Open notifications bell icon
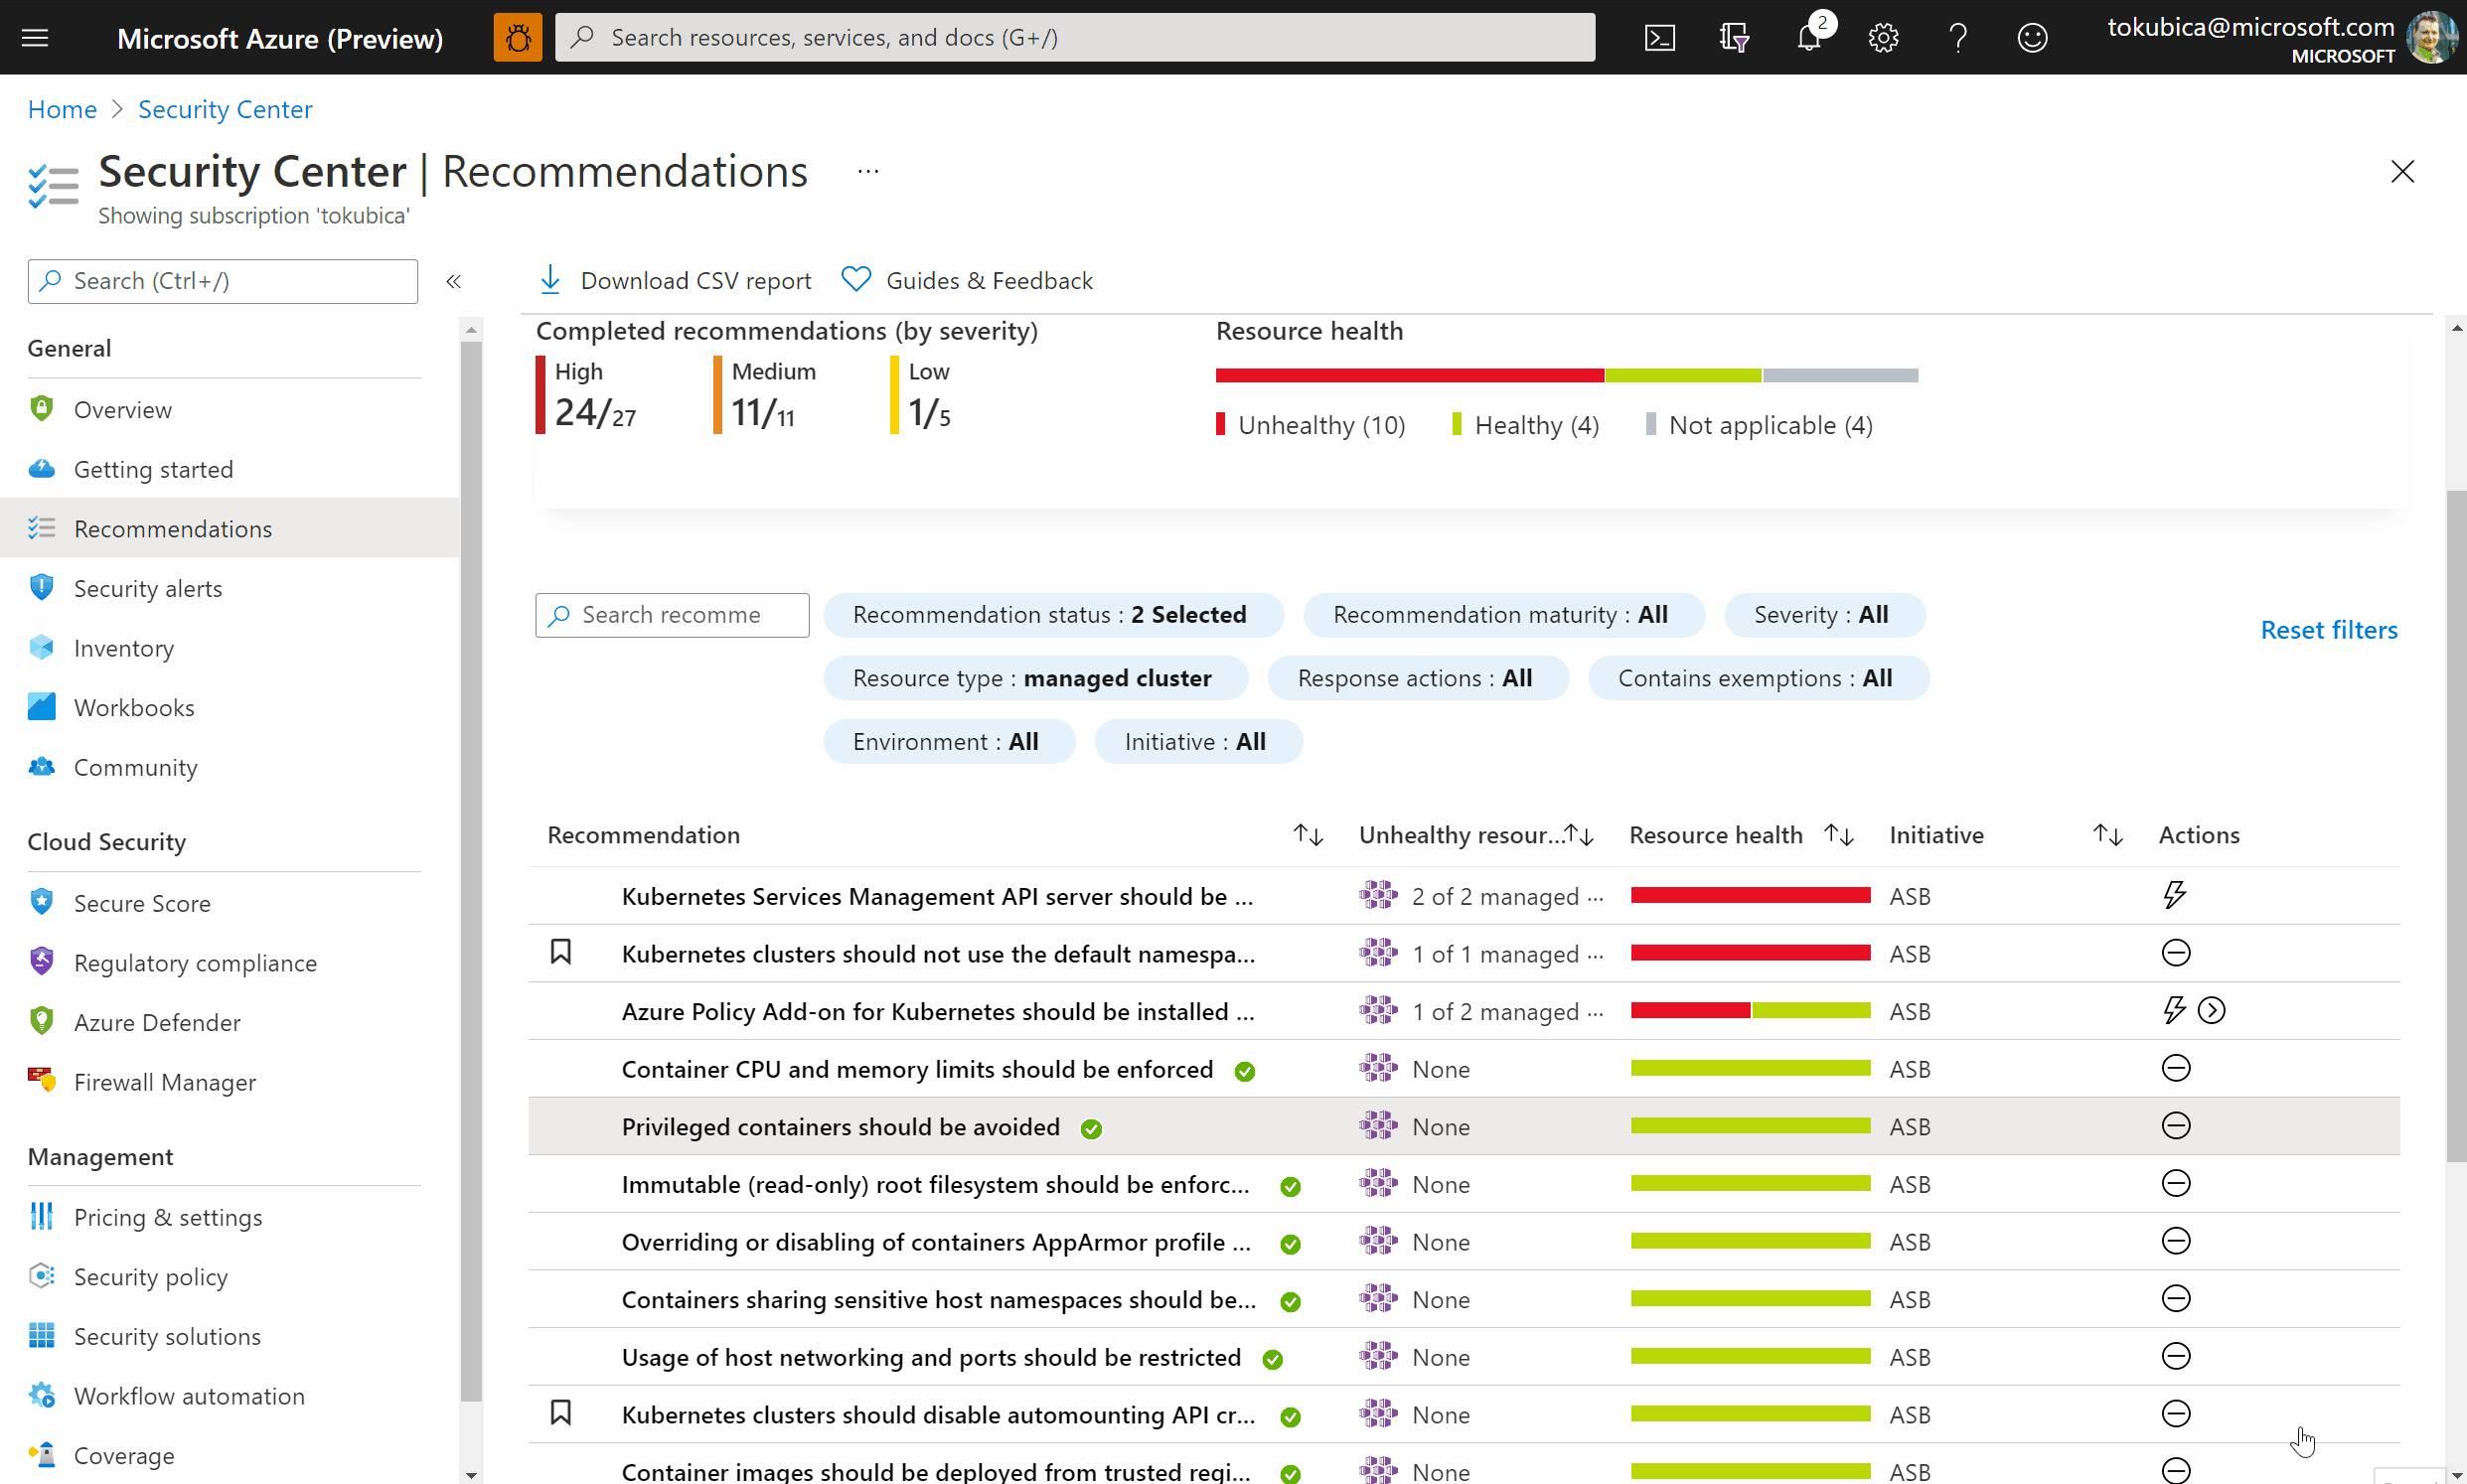The height and width of the screenshot is (1484, 2467). coord(1808,38)
